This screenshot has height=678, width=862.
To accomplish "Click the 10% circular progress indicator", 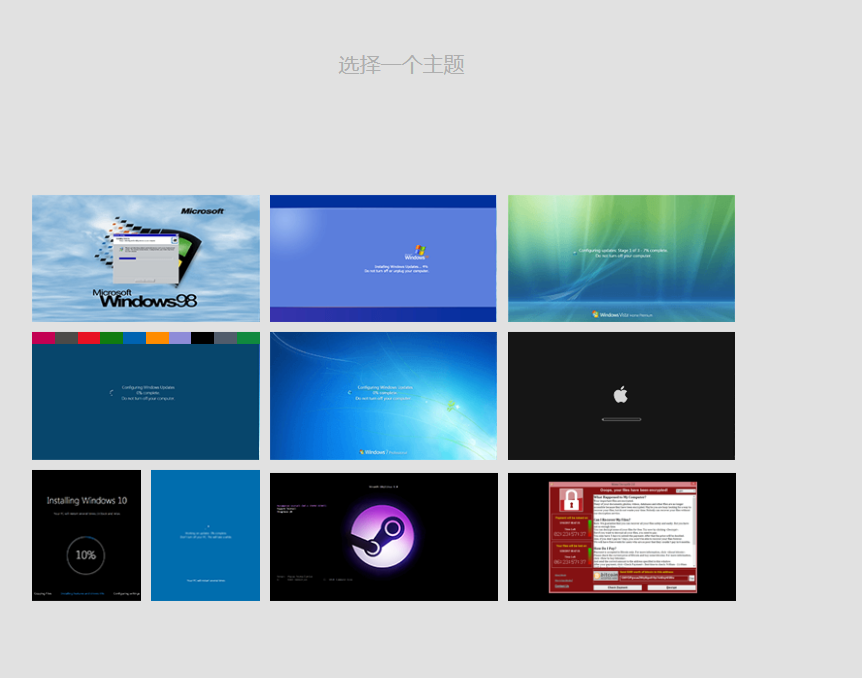I will click(85, 554).
